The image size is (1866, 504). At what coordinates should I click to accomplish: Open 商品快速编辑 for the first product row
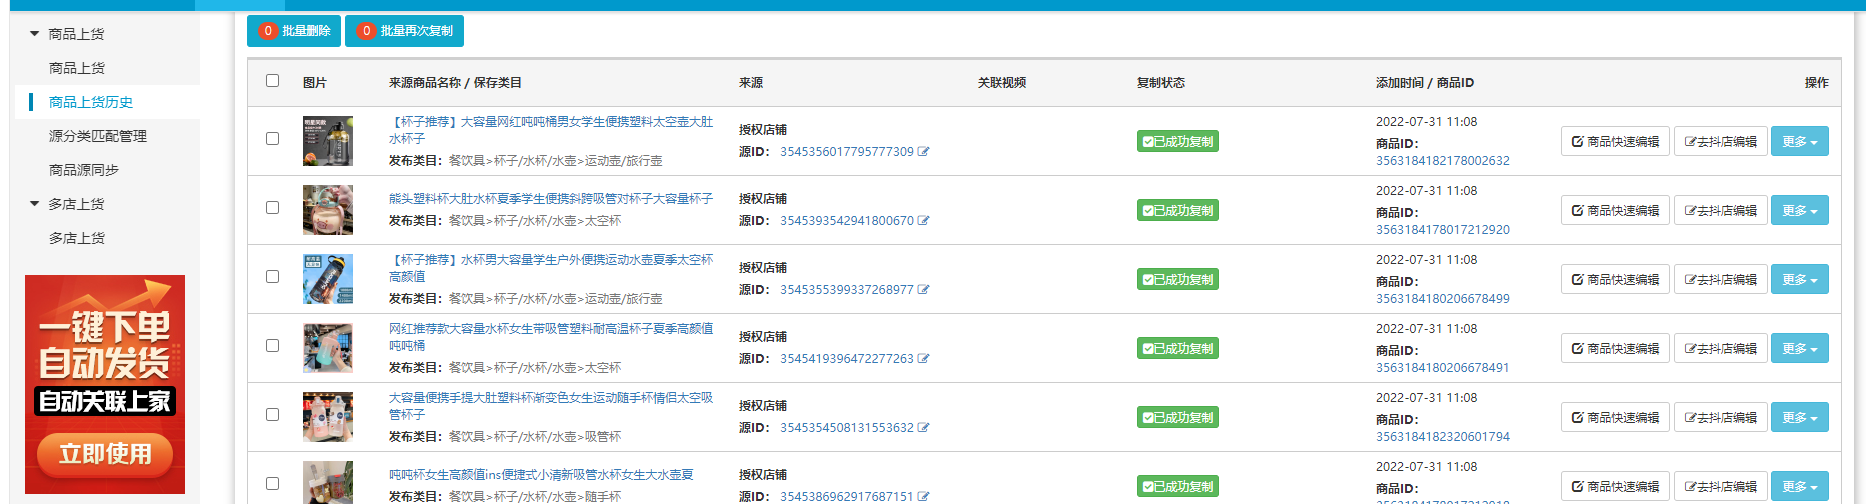pos(1614,142)
